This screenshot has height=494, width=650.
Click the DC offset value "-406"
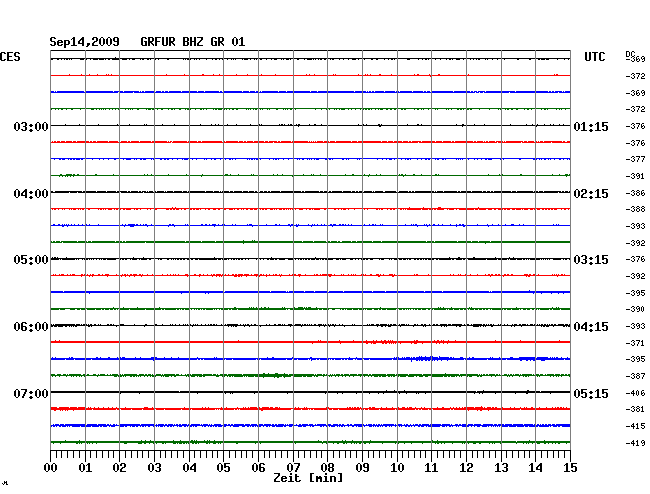coord(635,393)
